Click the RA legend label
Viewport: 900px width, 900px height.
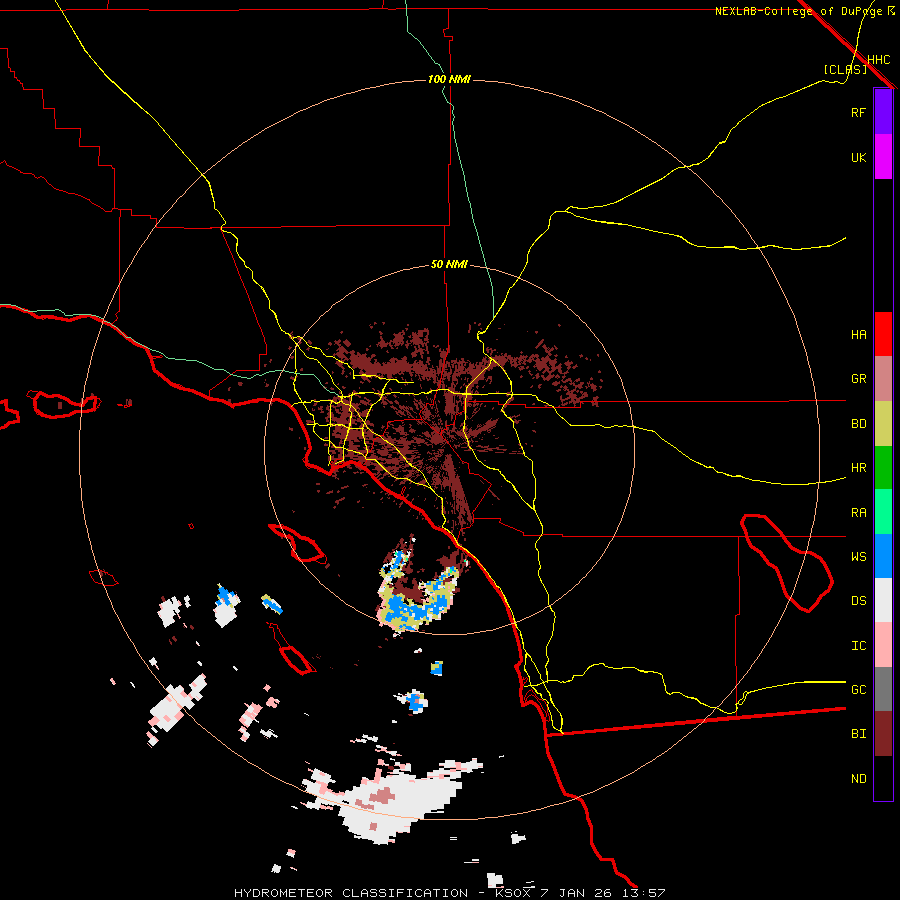click(x=858, y=512)
